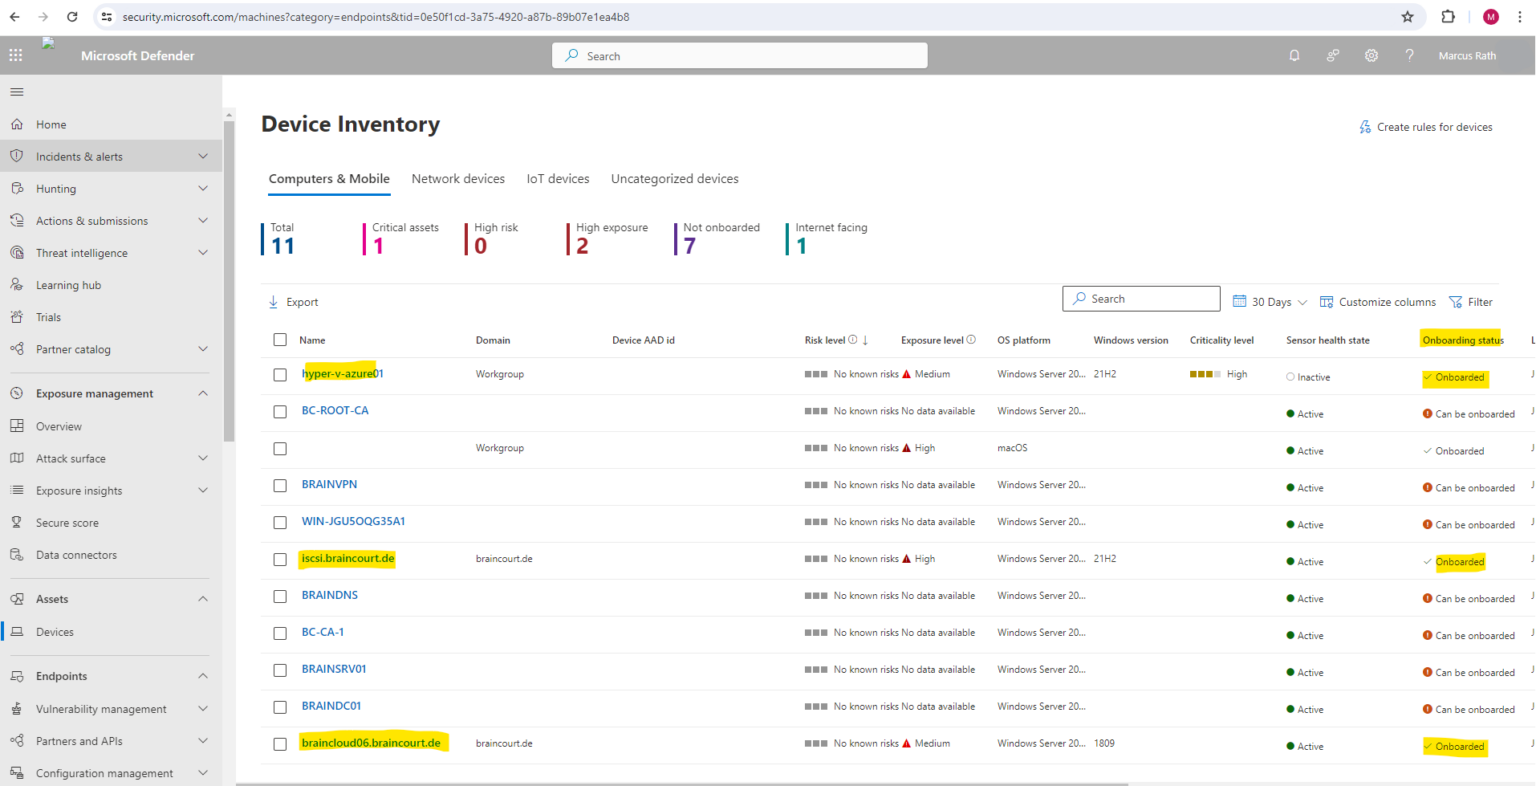Image resolution: width=1536 pixels, height=786 pixels.
Task: Open the IoT devices tab
Action: [x=557, y=178]
